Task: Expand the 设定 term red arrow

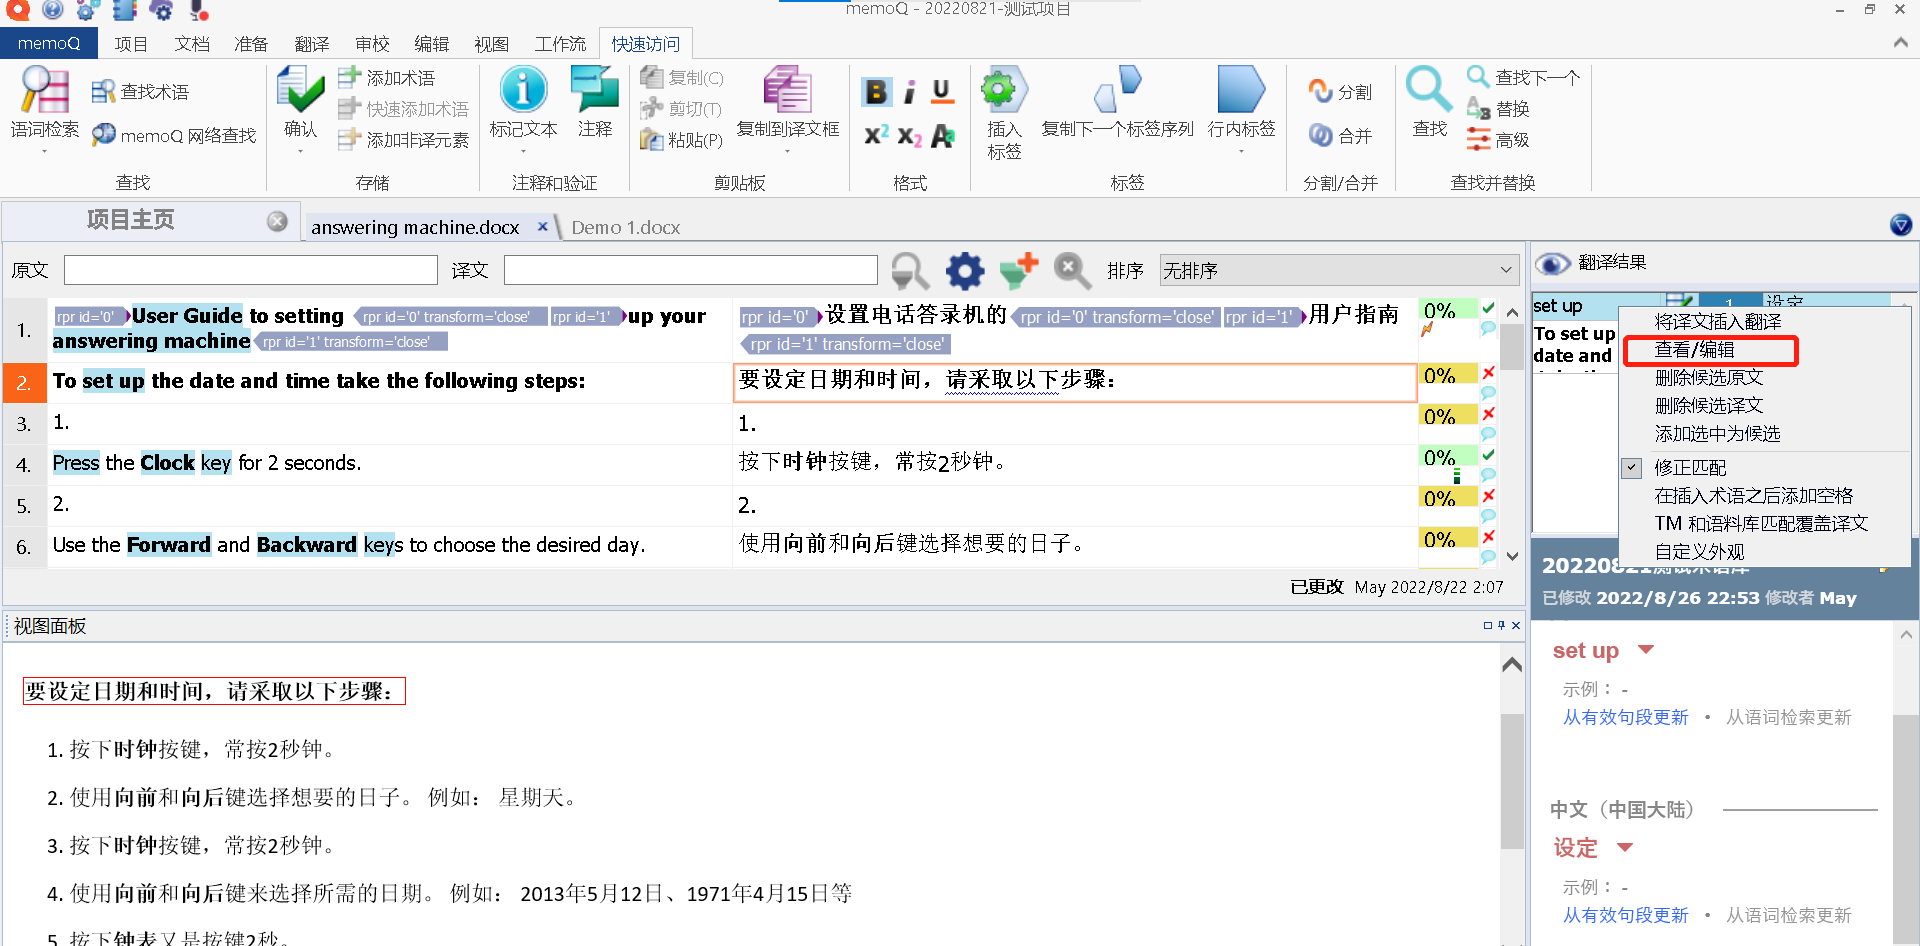Action: click(1624, 848)
